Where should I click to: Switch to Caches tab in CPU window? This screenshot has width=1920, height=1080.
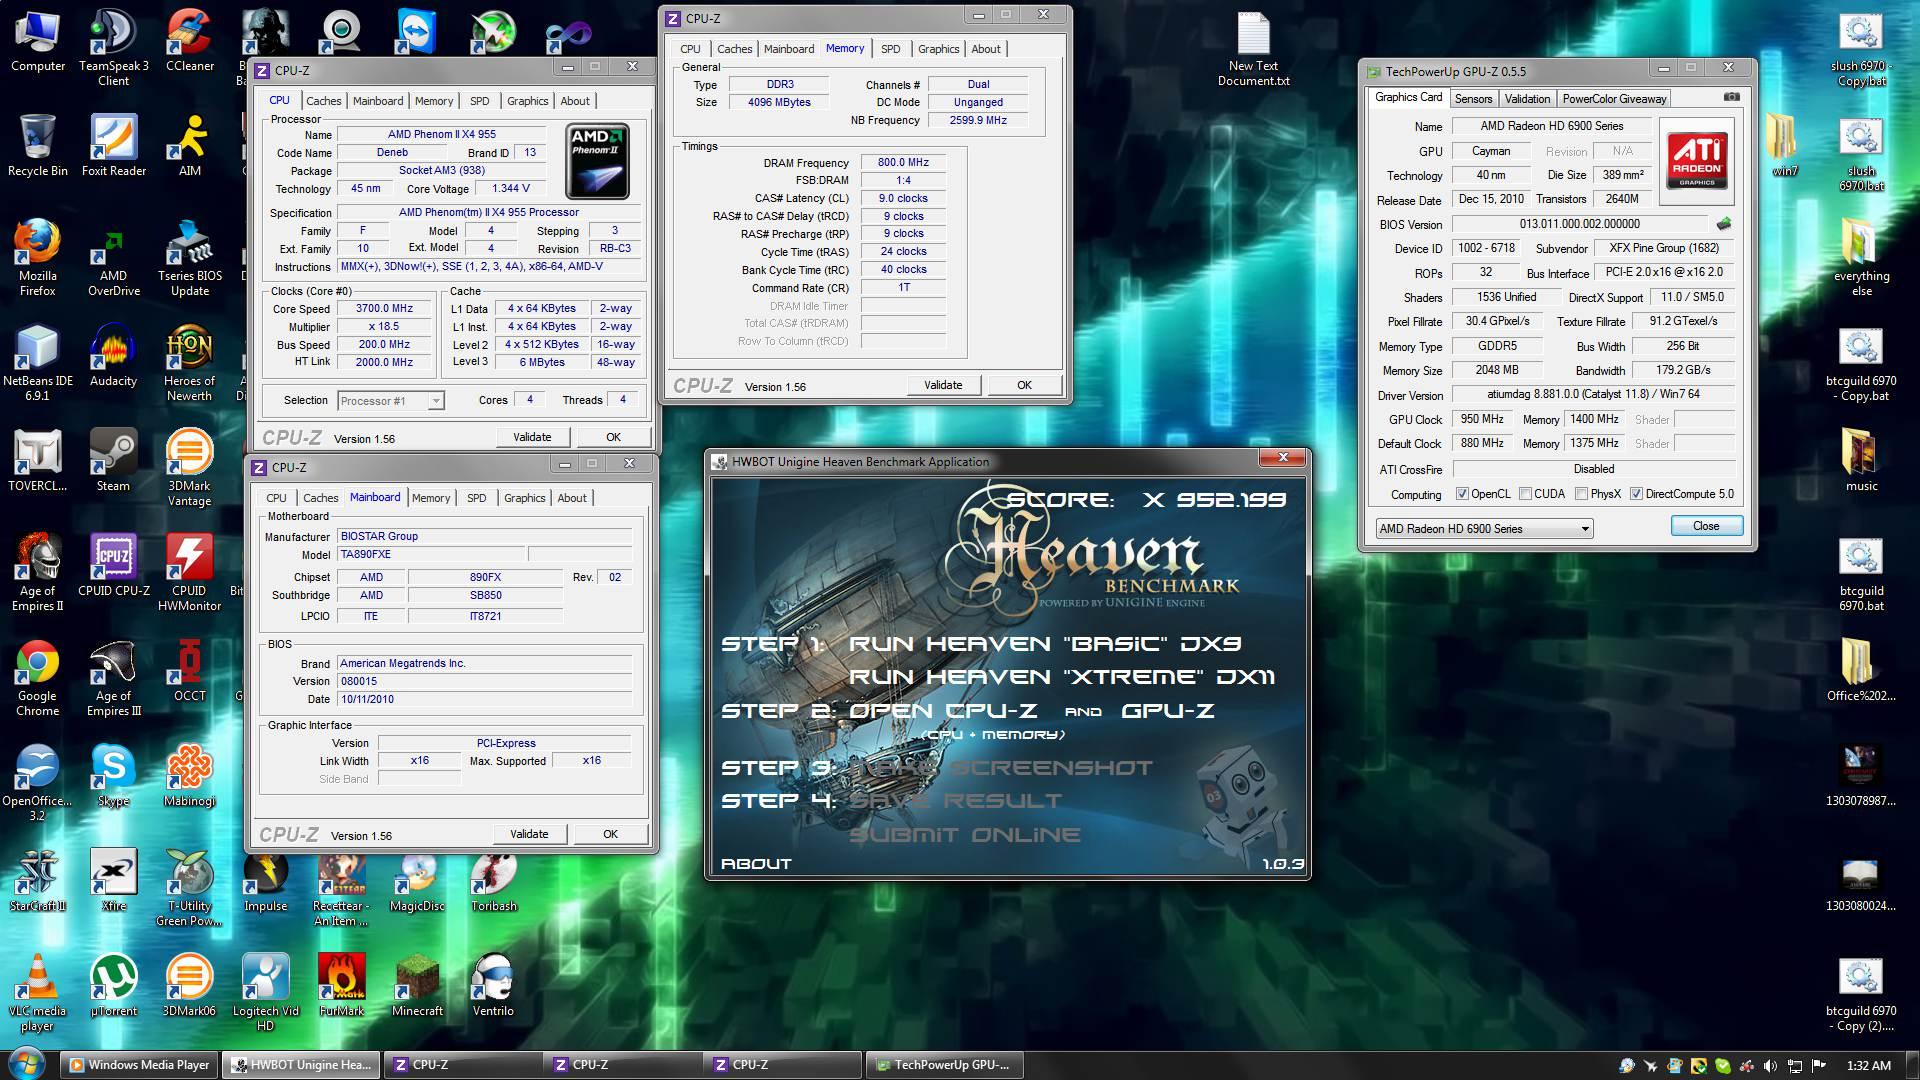(x=323, y=101)
